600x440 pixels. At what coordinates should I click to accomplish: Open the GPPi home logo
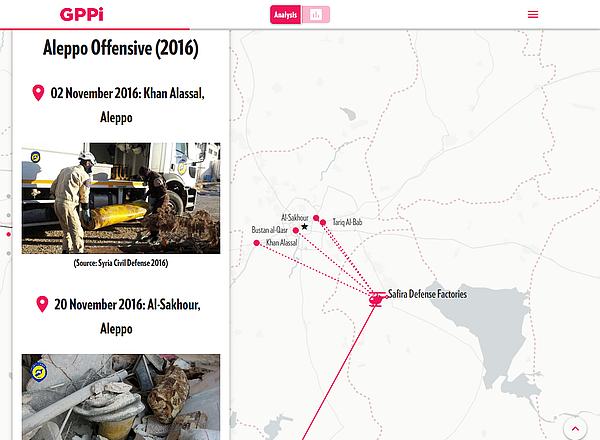(82, 15)
